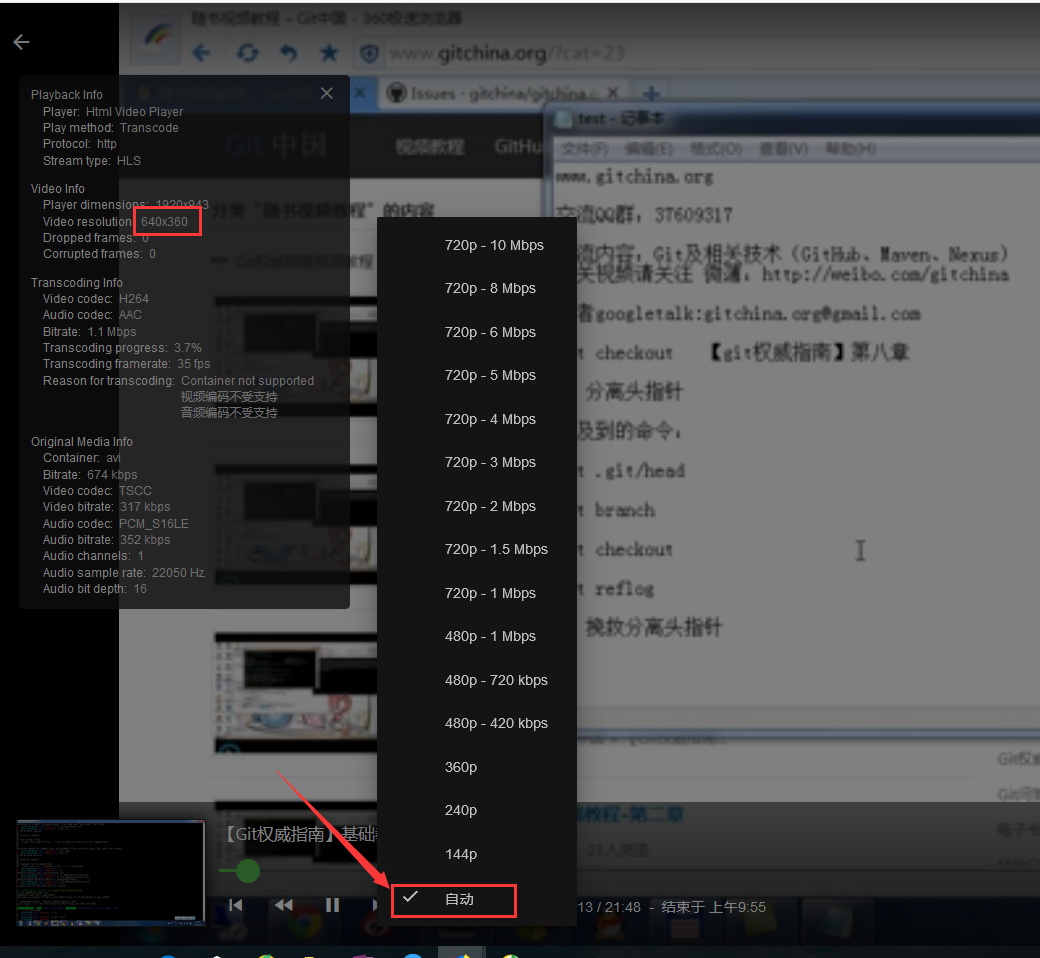
Task: Click the 'Transcoding Info' heading
Action: 76,283
